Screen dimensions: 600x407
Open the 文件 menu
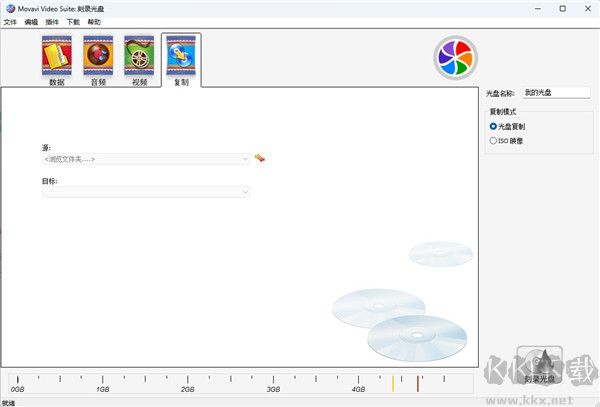[10, 22]
